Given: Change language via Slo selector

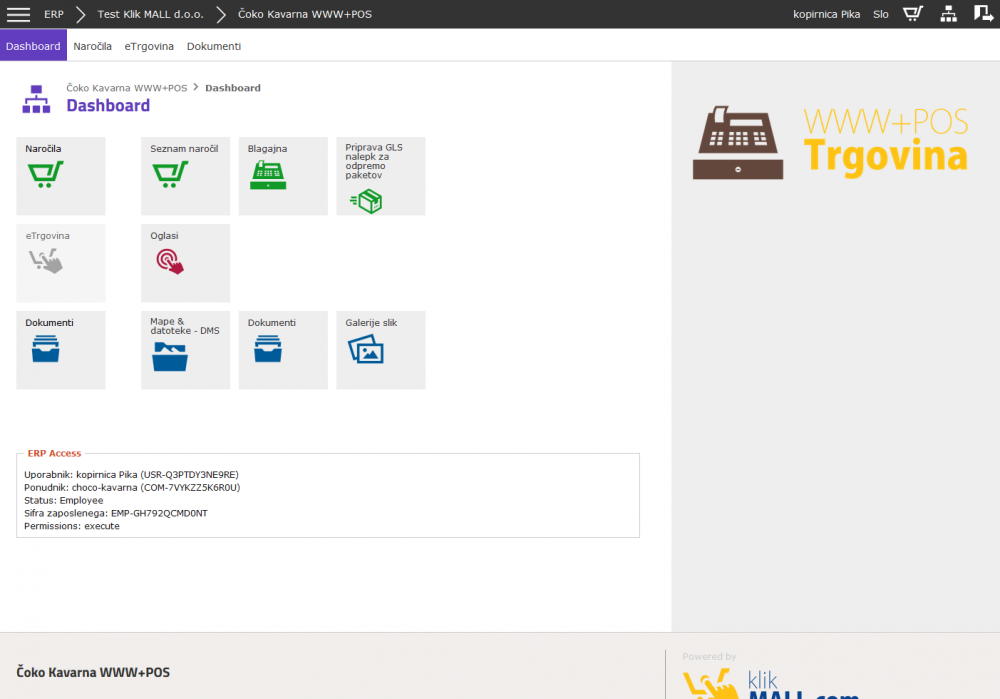Looking at the screenshot, I should click(x=880, y=15).
